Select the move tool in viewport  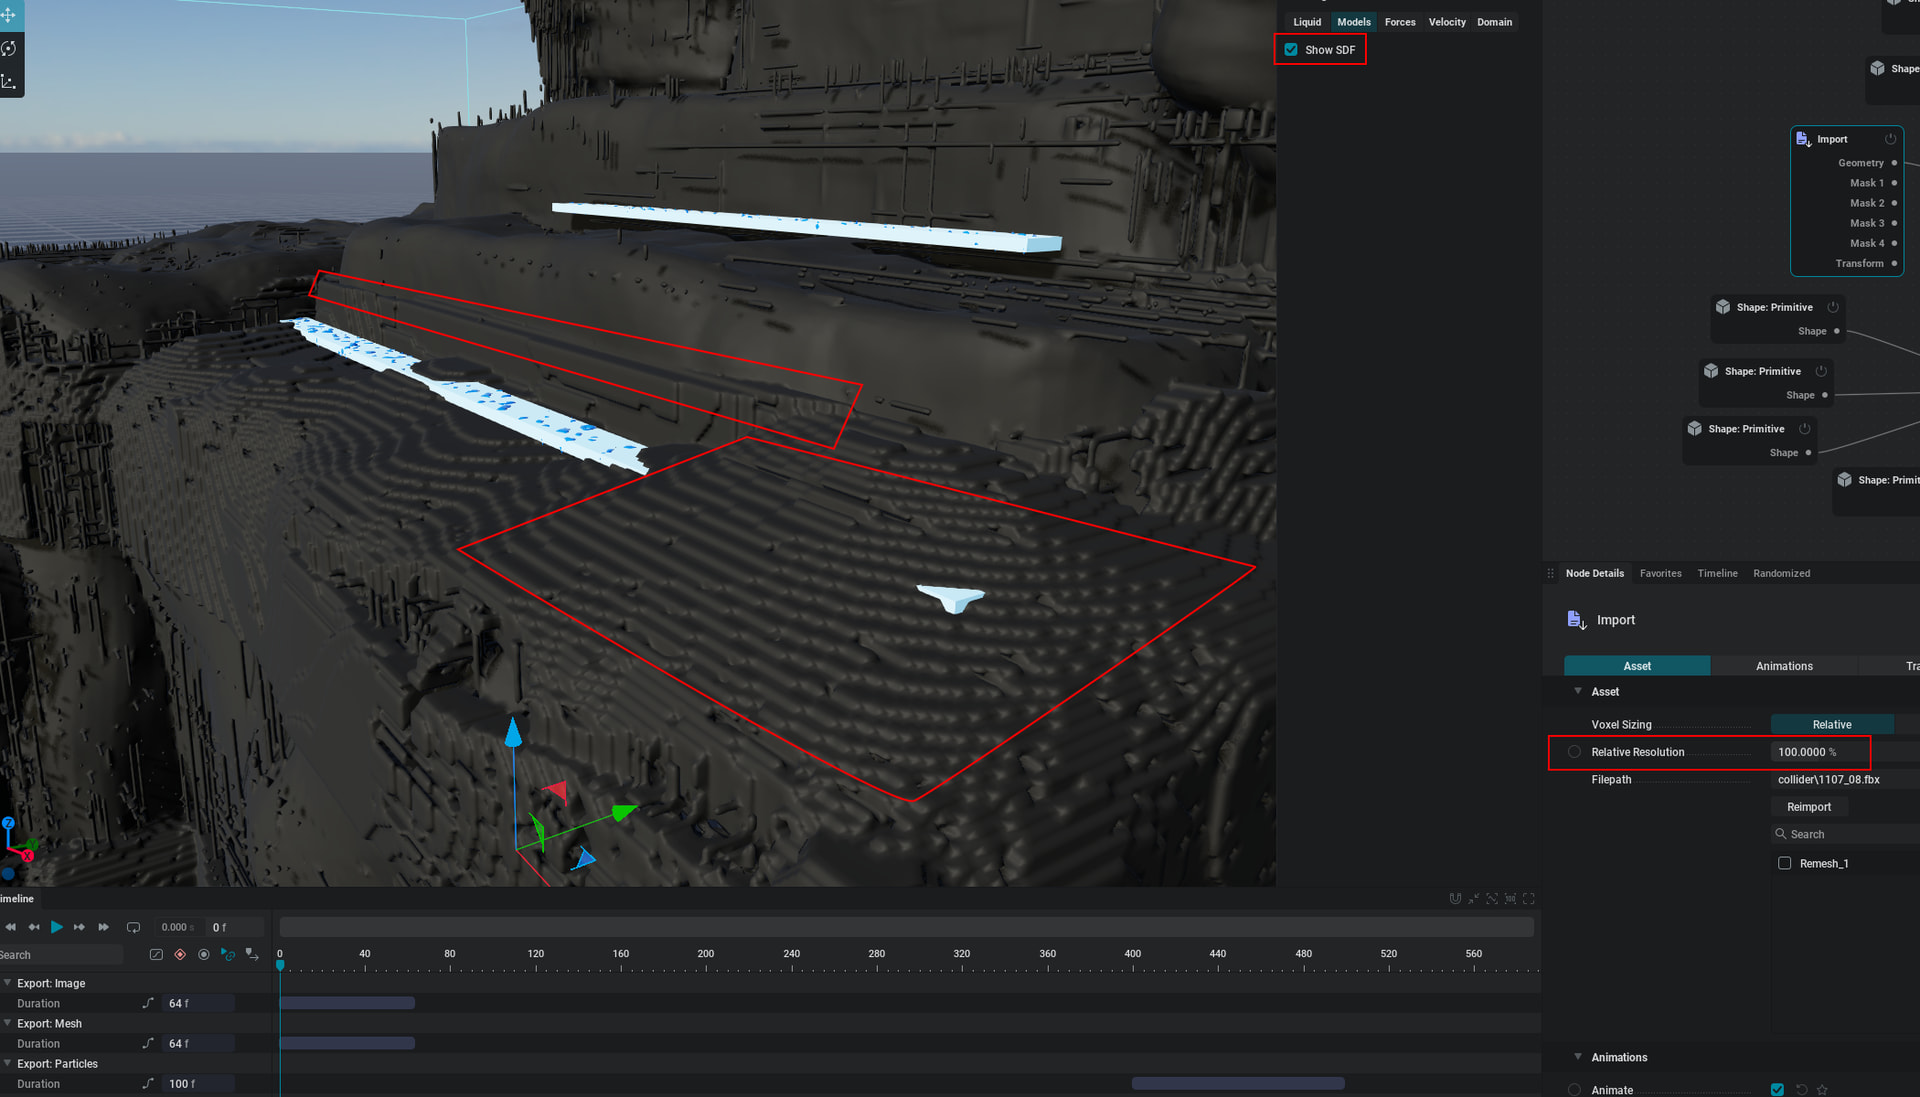click(x=9, y=15)
